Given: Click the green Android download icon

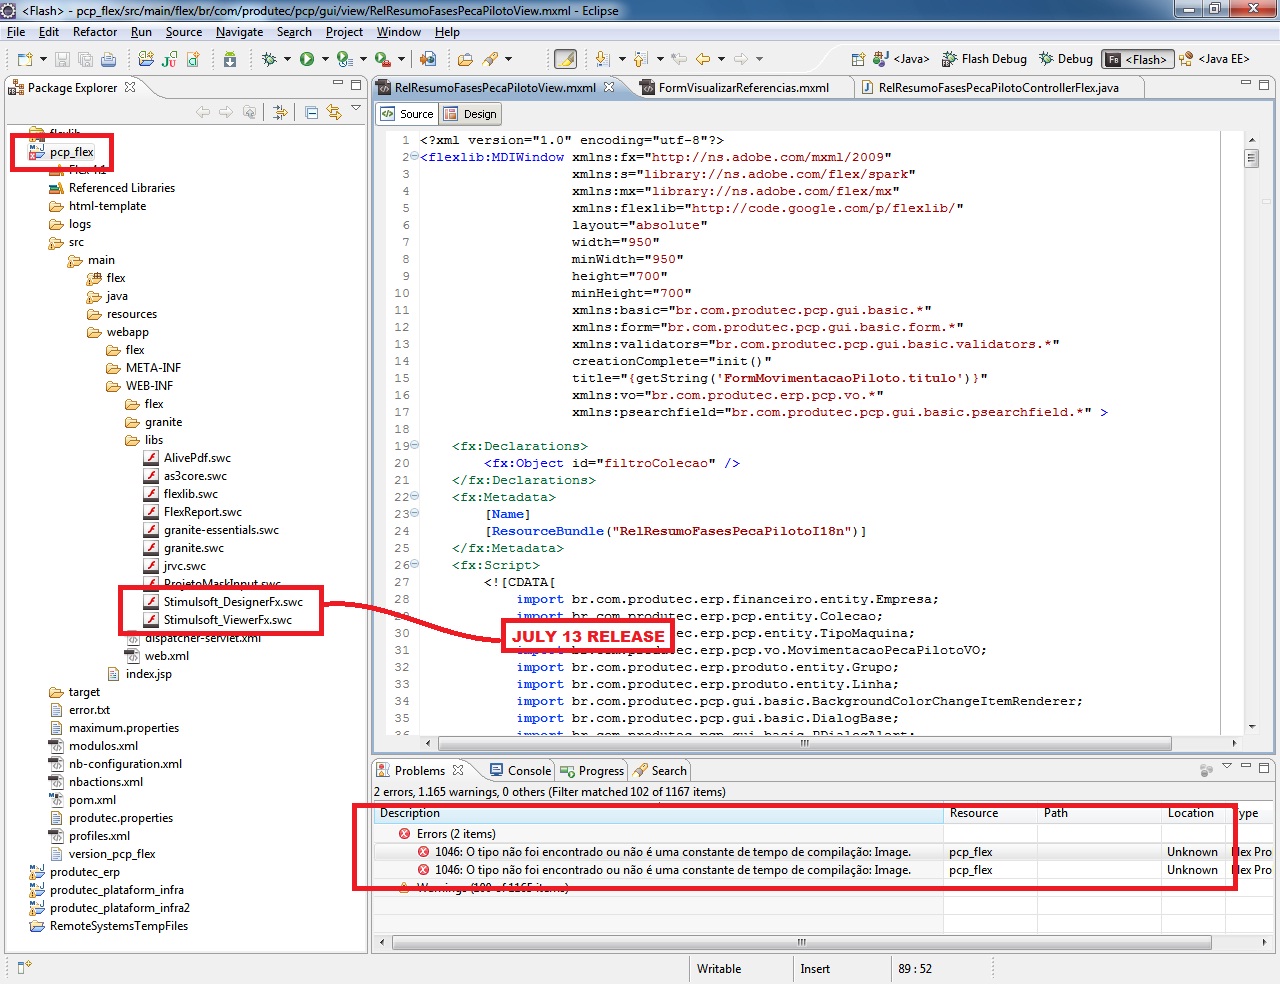Looking at the screenshot, I should (x=229, y=59).
